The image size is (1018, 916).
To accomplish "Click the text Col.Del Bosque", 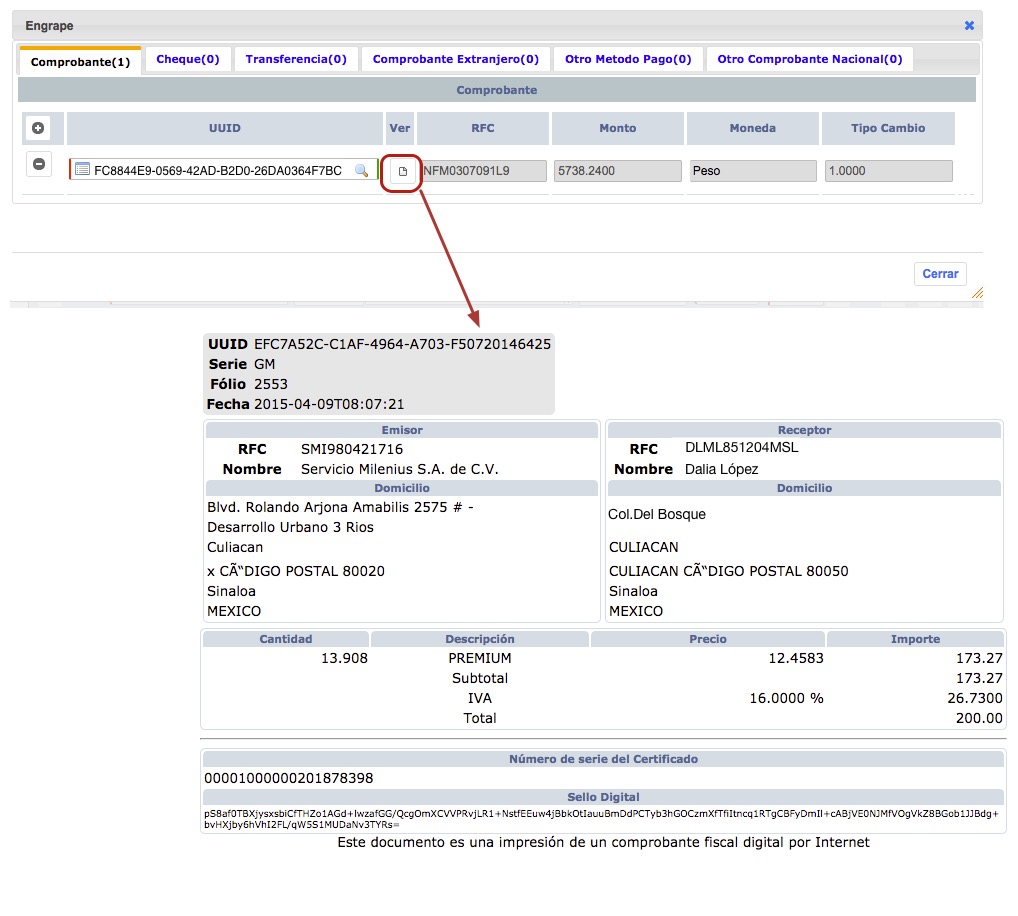I will tap(656, 514).
